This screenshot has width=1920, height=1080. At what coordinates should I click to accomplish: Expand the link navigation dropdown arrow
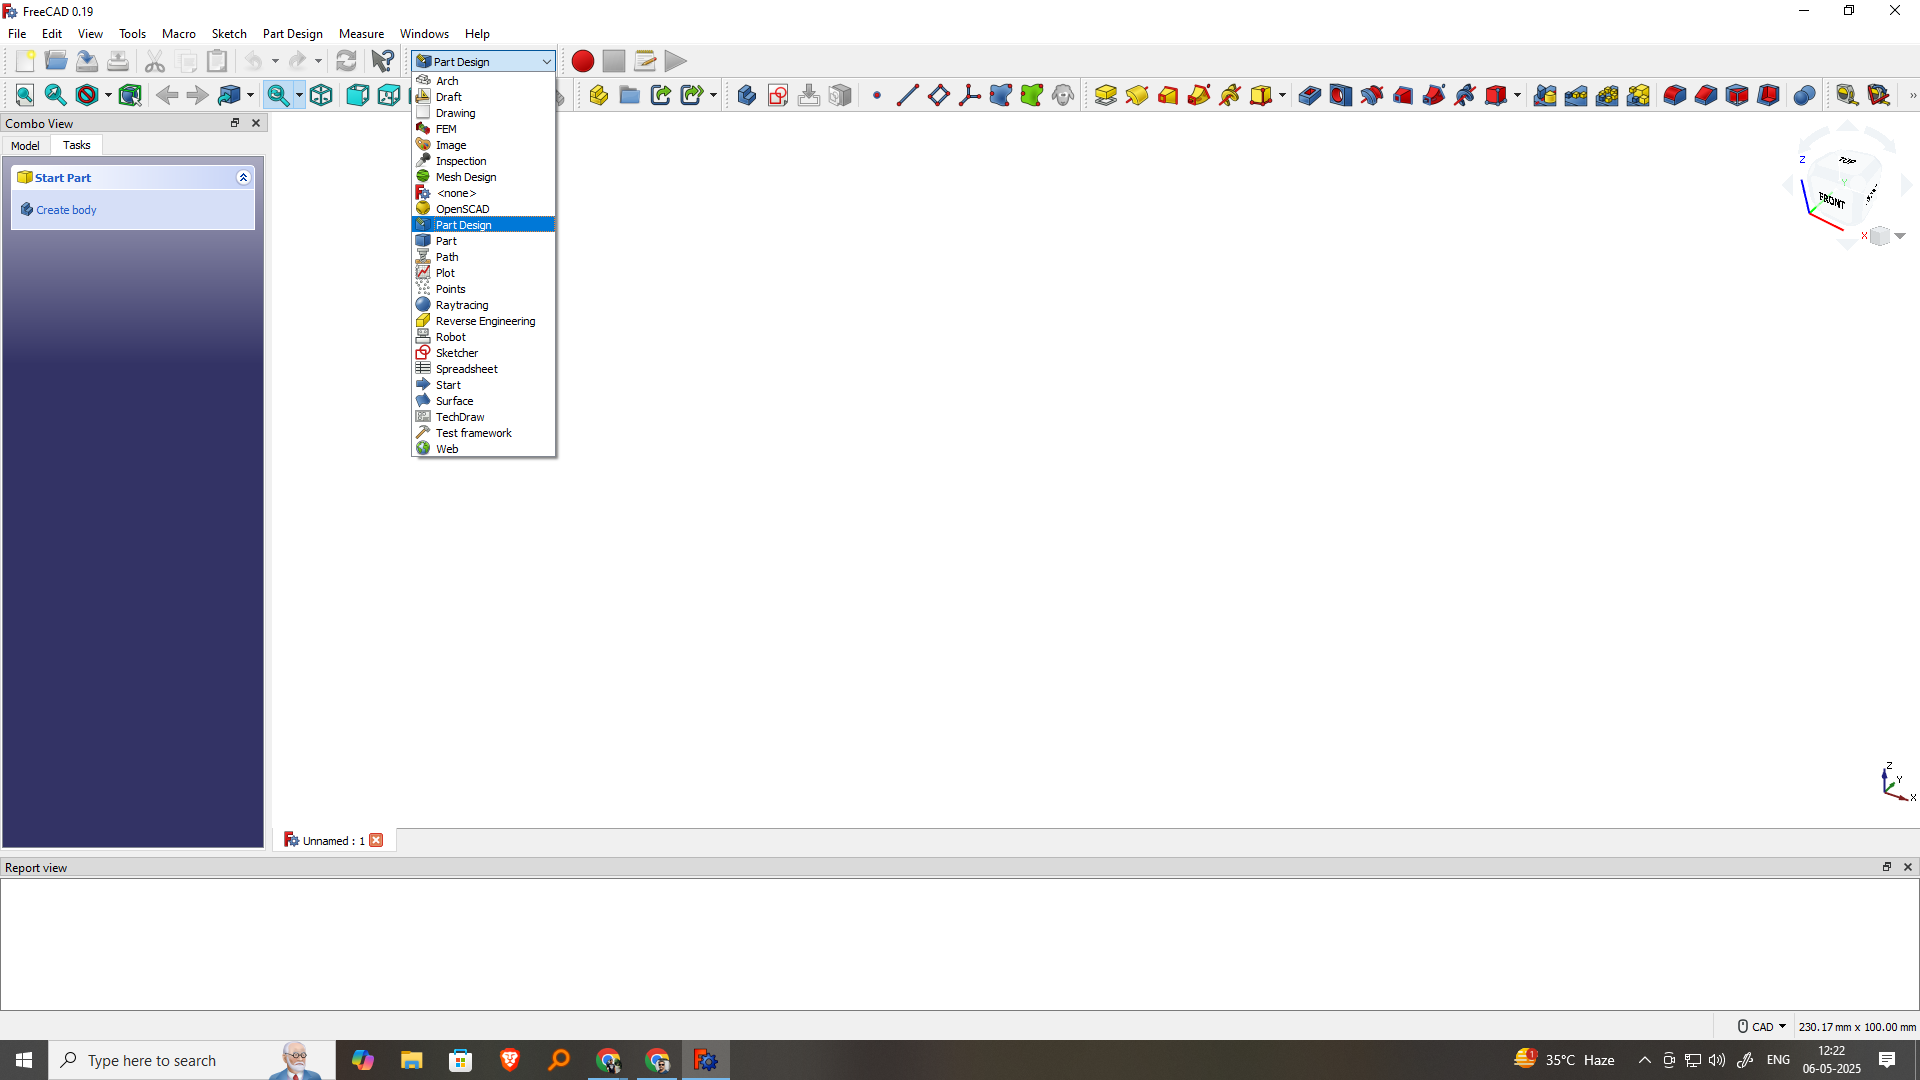[x=250, y=95]
